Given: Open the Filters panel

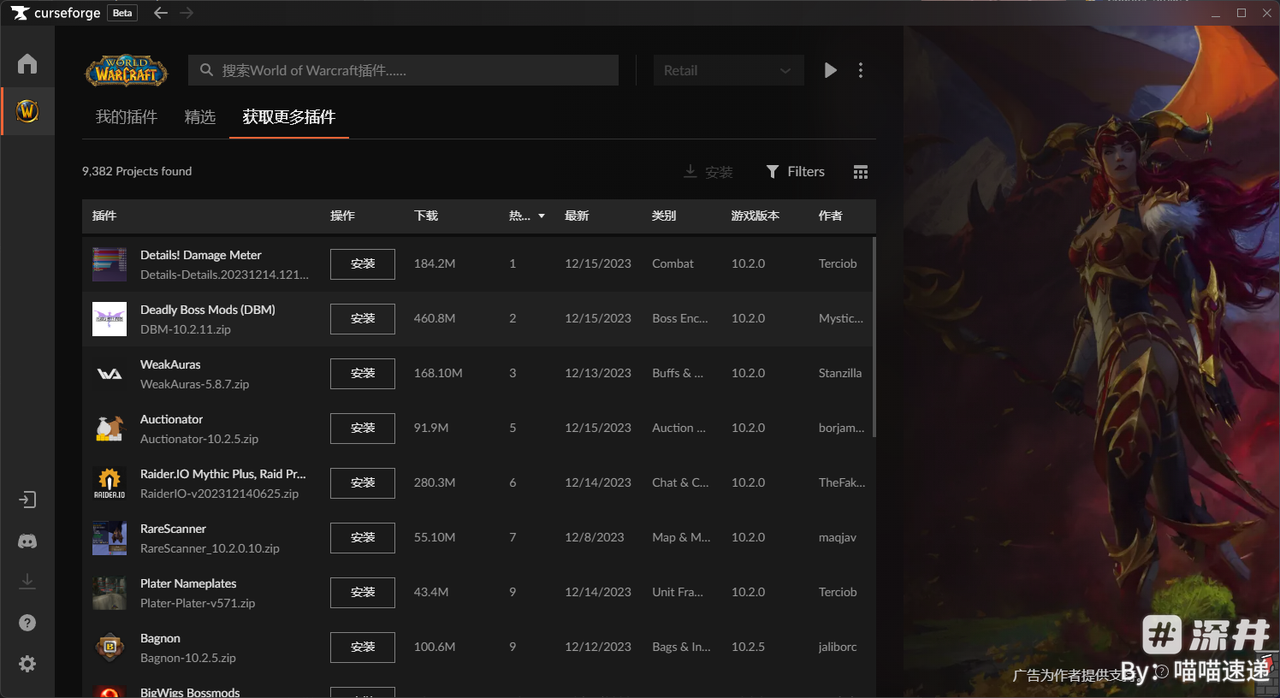Looking at the screenshot, I should point(795,172).
